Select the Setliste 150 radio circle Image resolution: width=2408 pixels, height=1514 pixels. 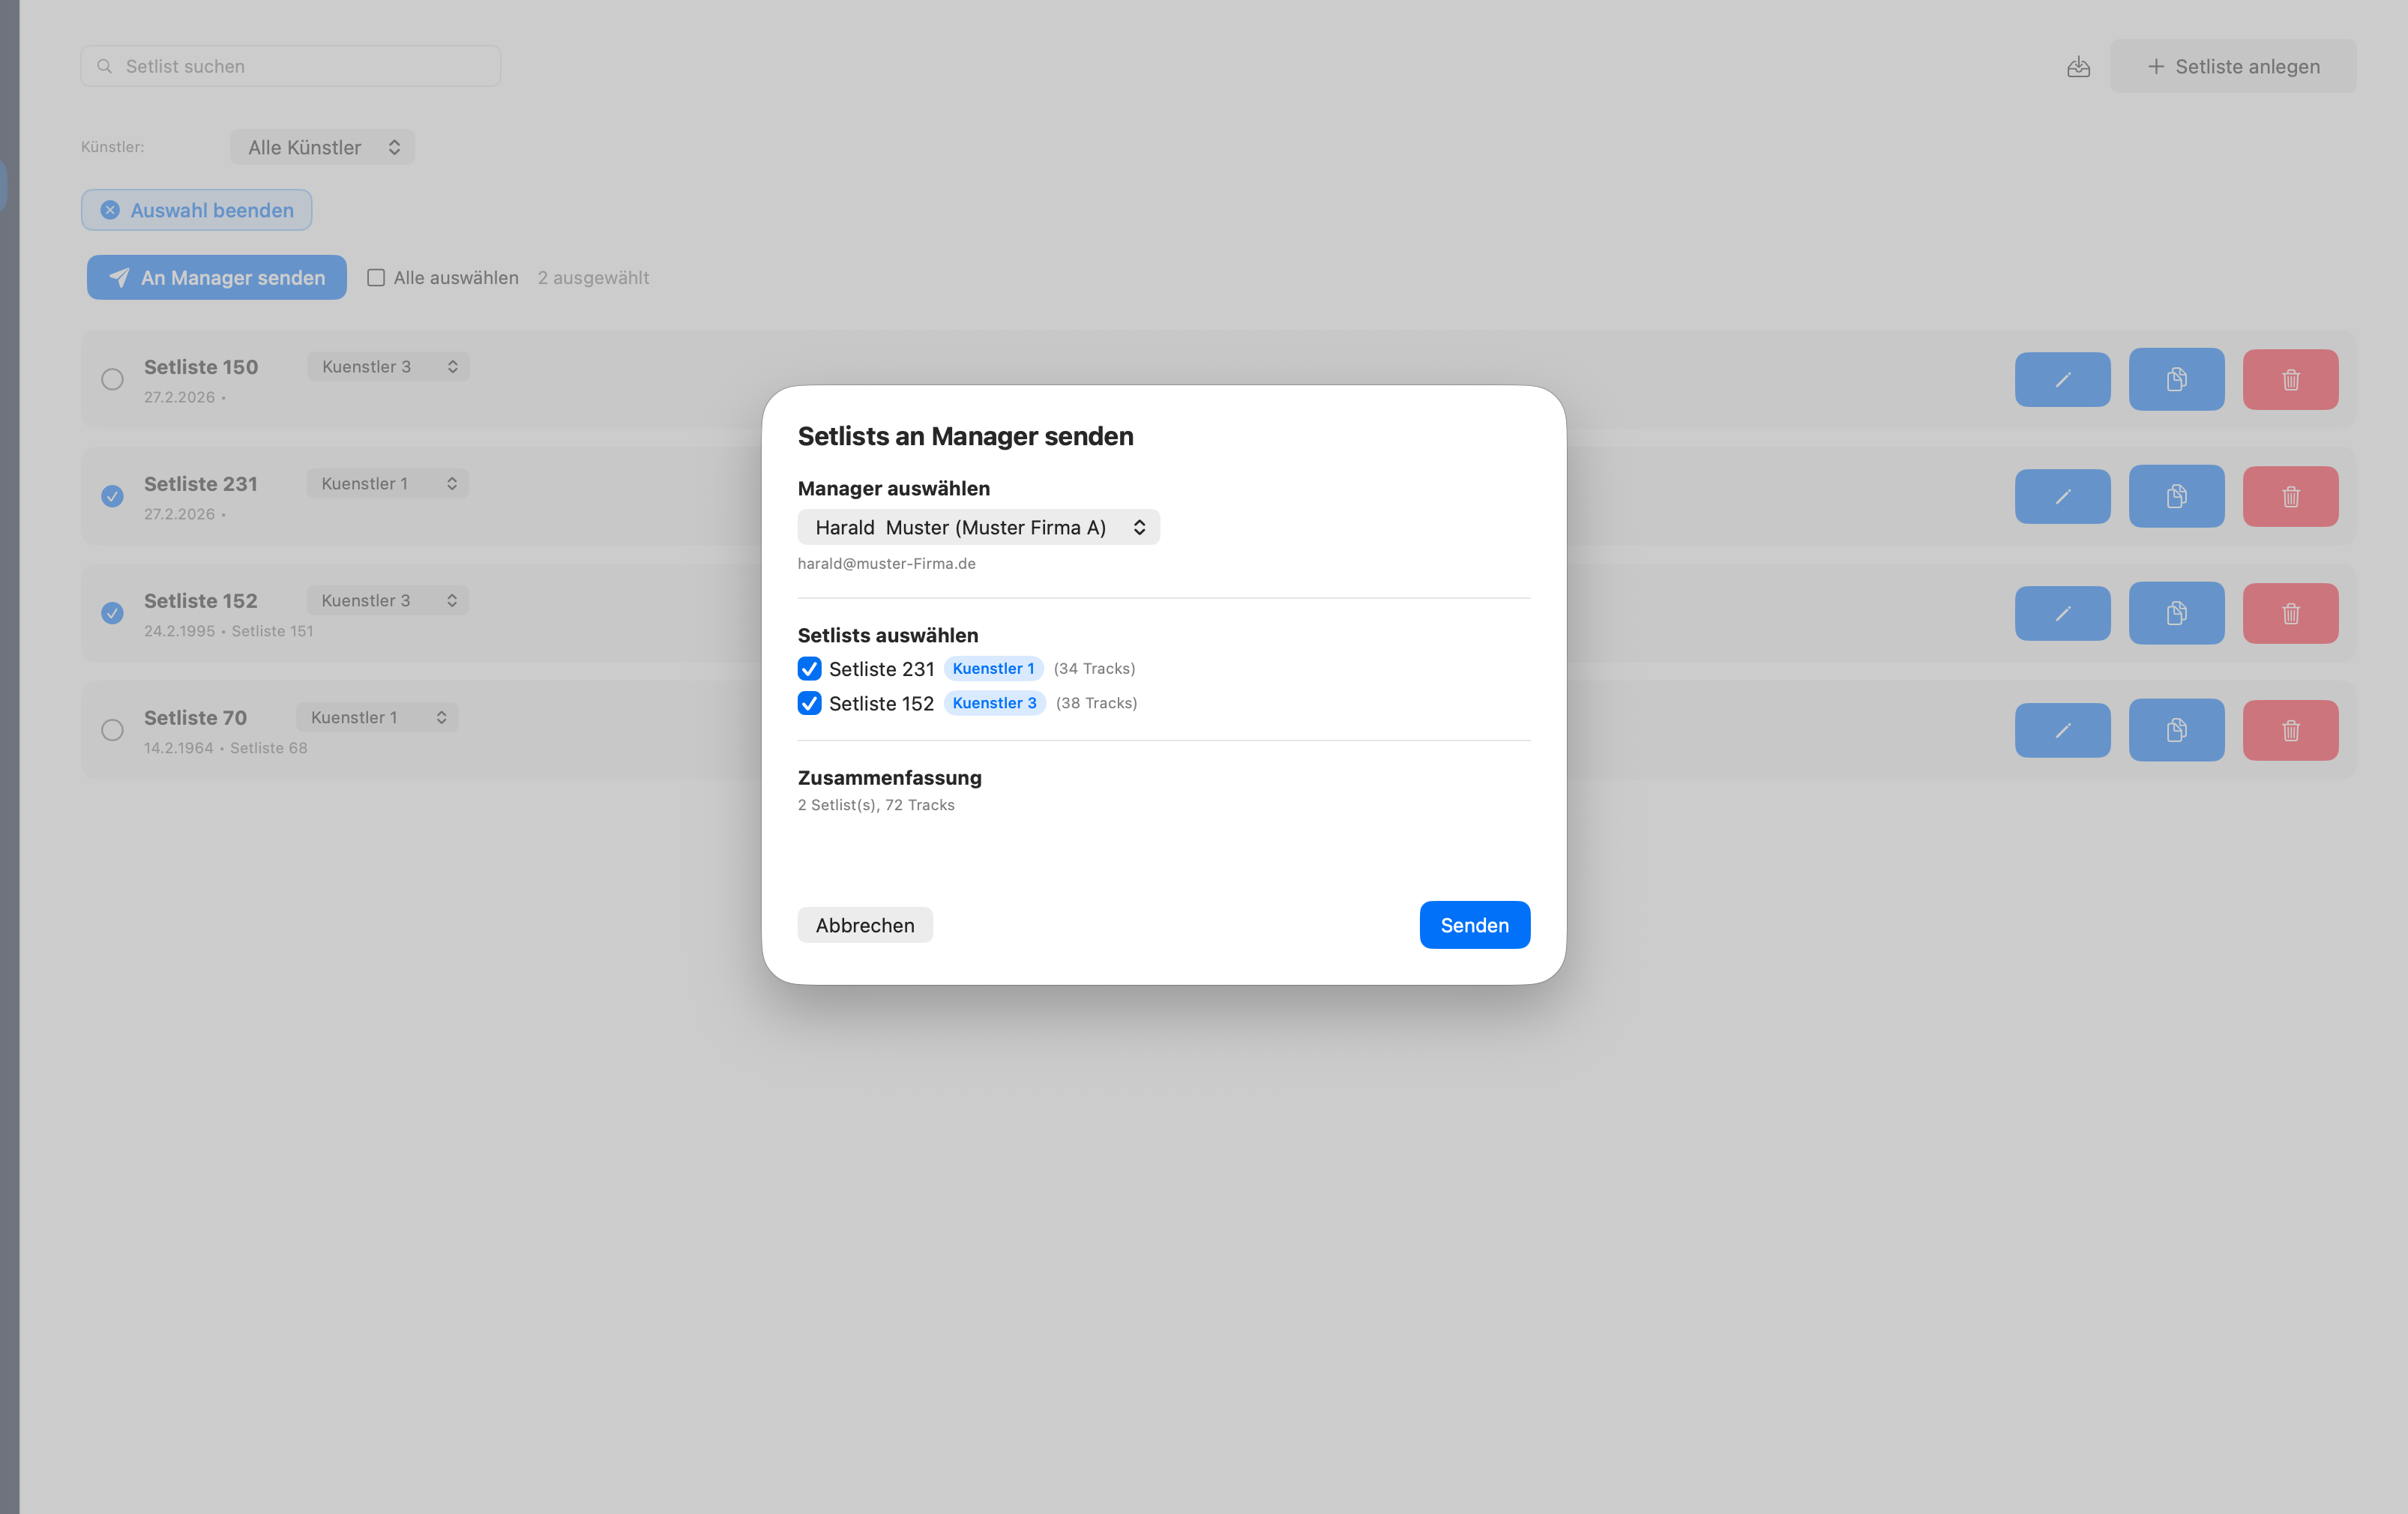(112, 380)
